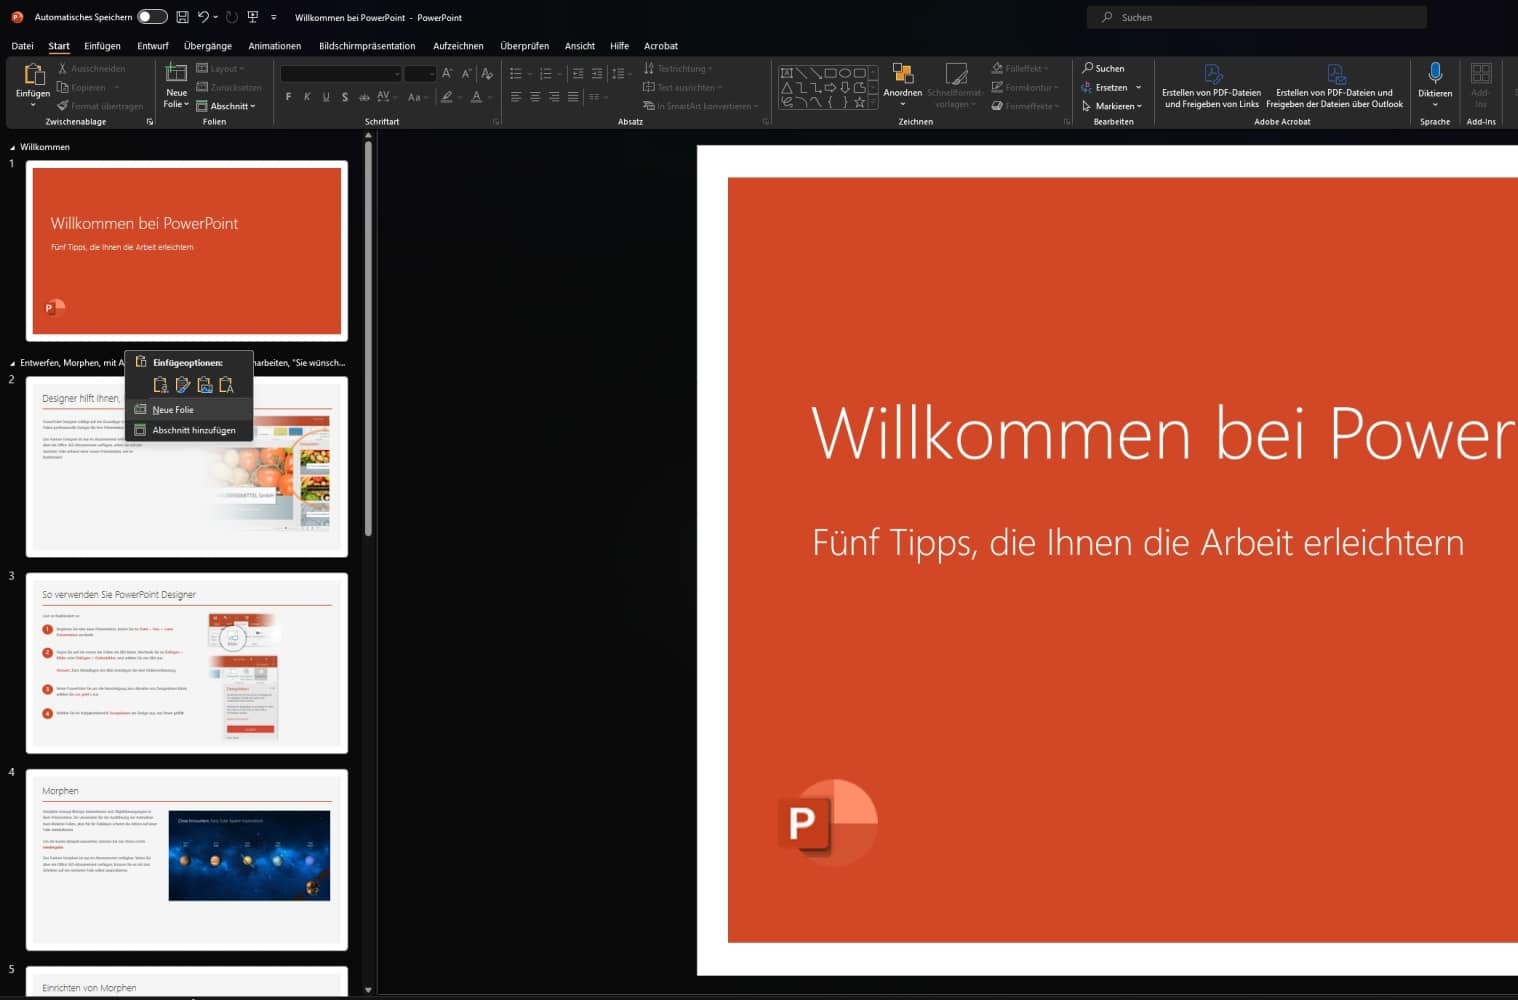Collapse the Willkommen section

(12, 147)
